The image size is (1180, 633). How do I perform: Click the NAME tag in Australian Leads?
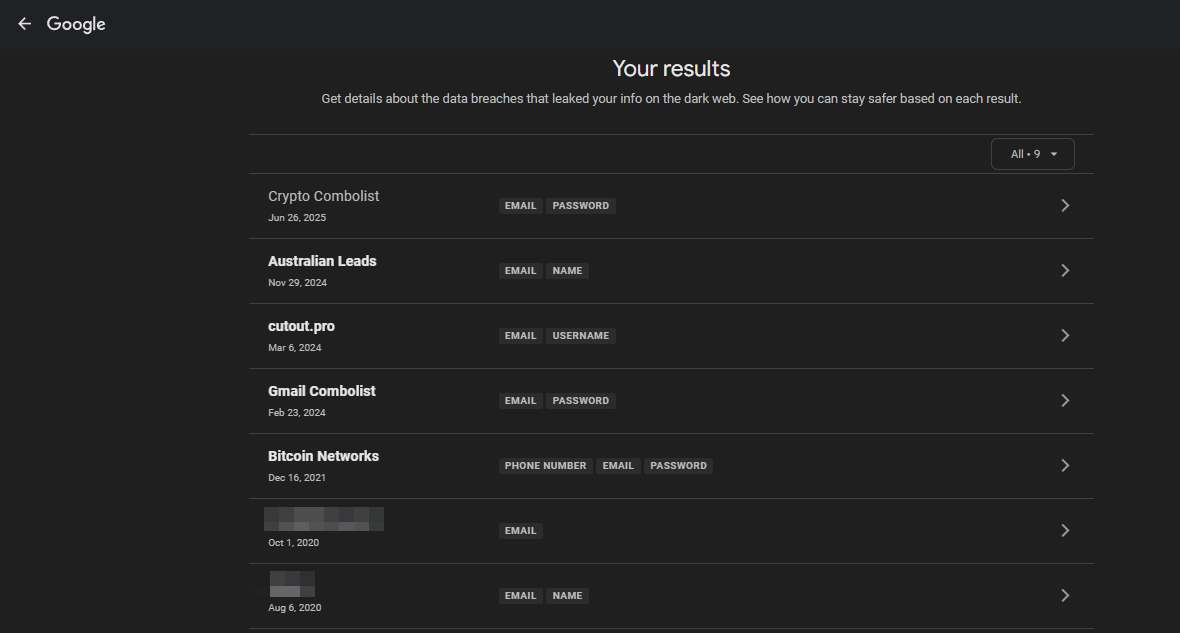567,271
